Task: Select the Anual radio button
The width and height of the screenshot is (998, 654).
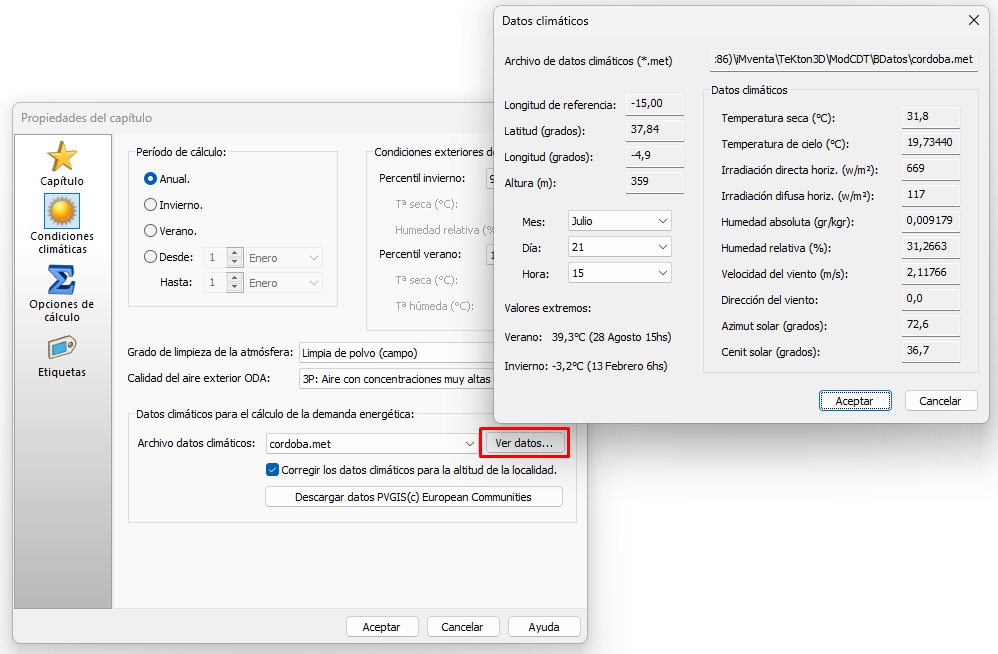Action: pos(151,179)
